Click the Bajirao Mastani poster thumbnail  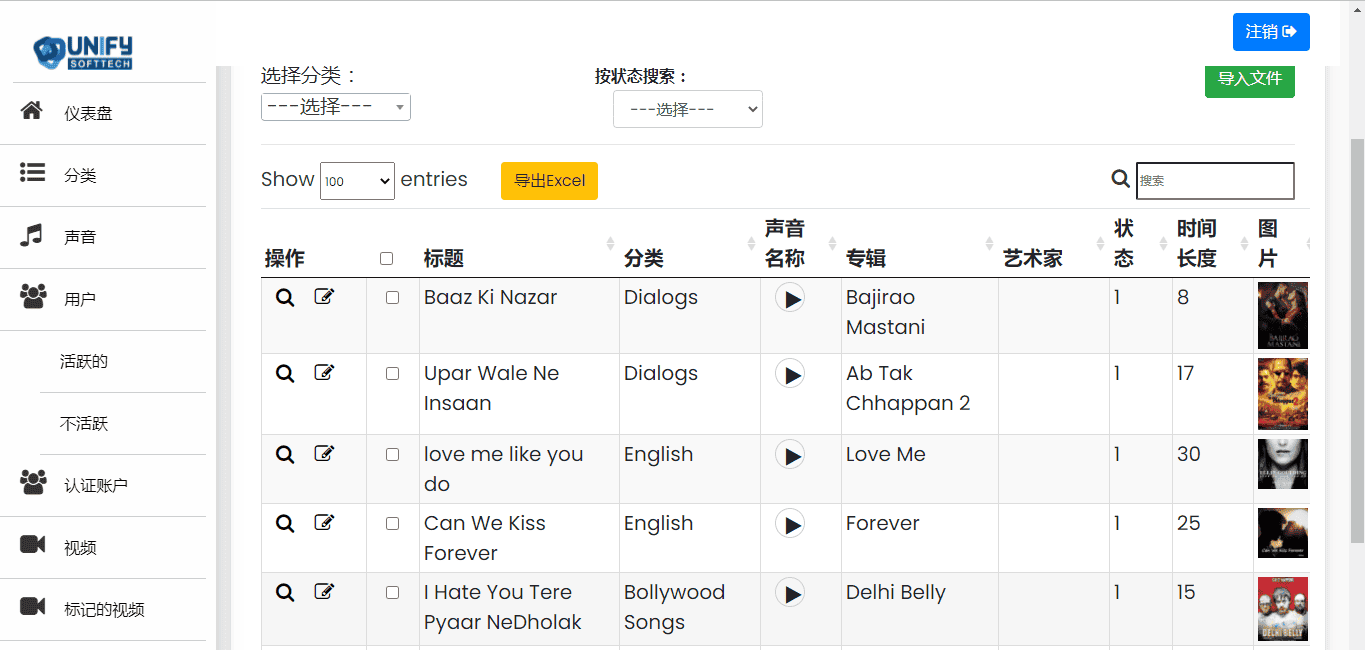[1283, 315]
